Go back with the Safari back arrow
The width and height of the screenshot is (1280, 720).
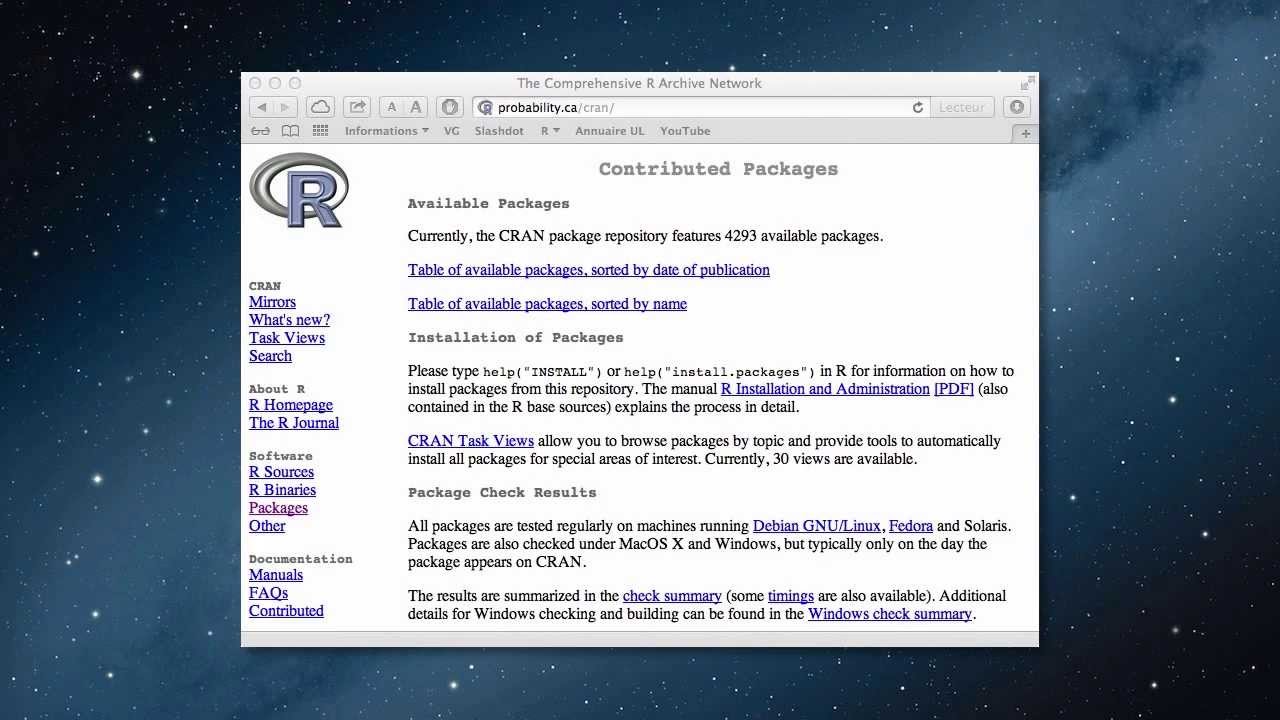tap(261, 107)
